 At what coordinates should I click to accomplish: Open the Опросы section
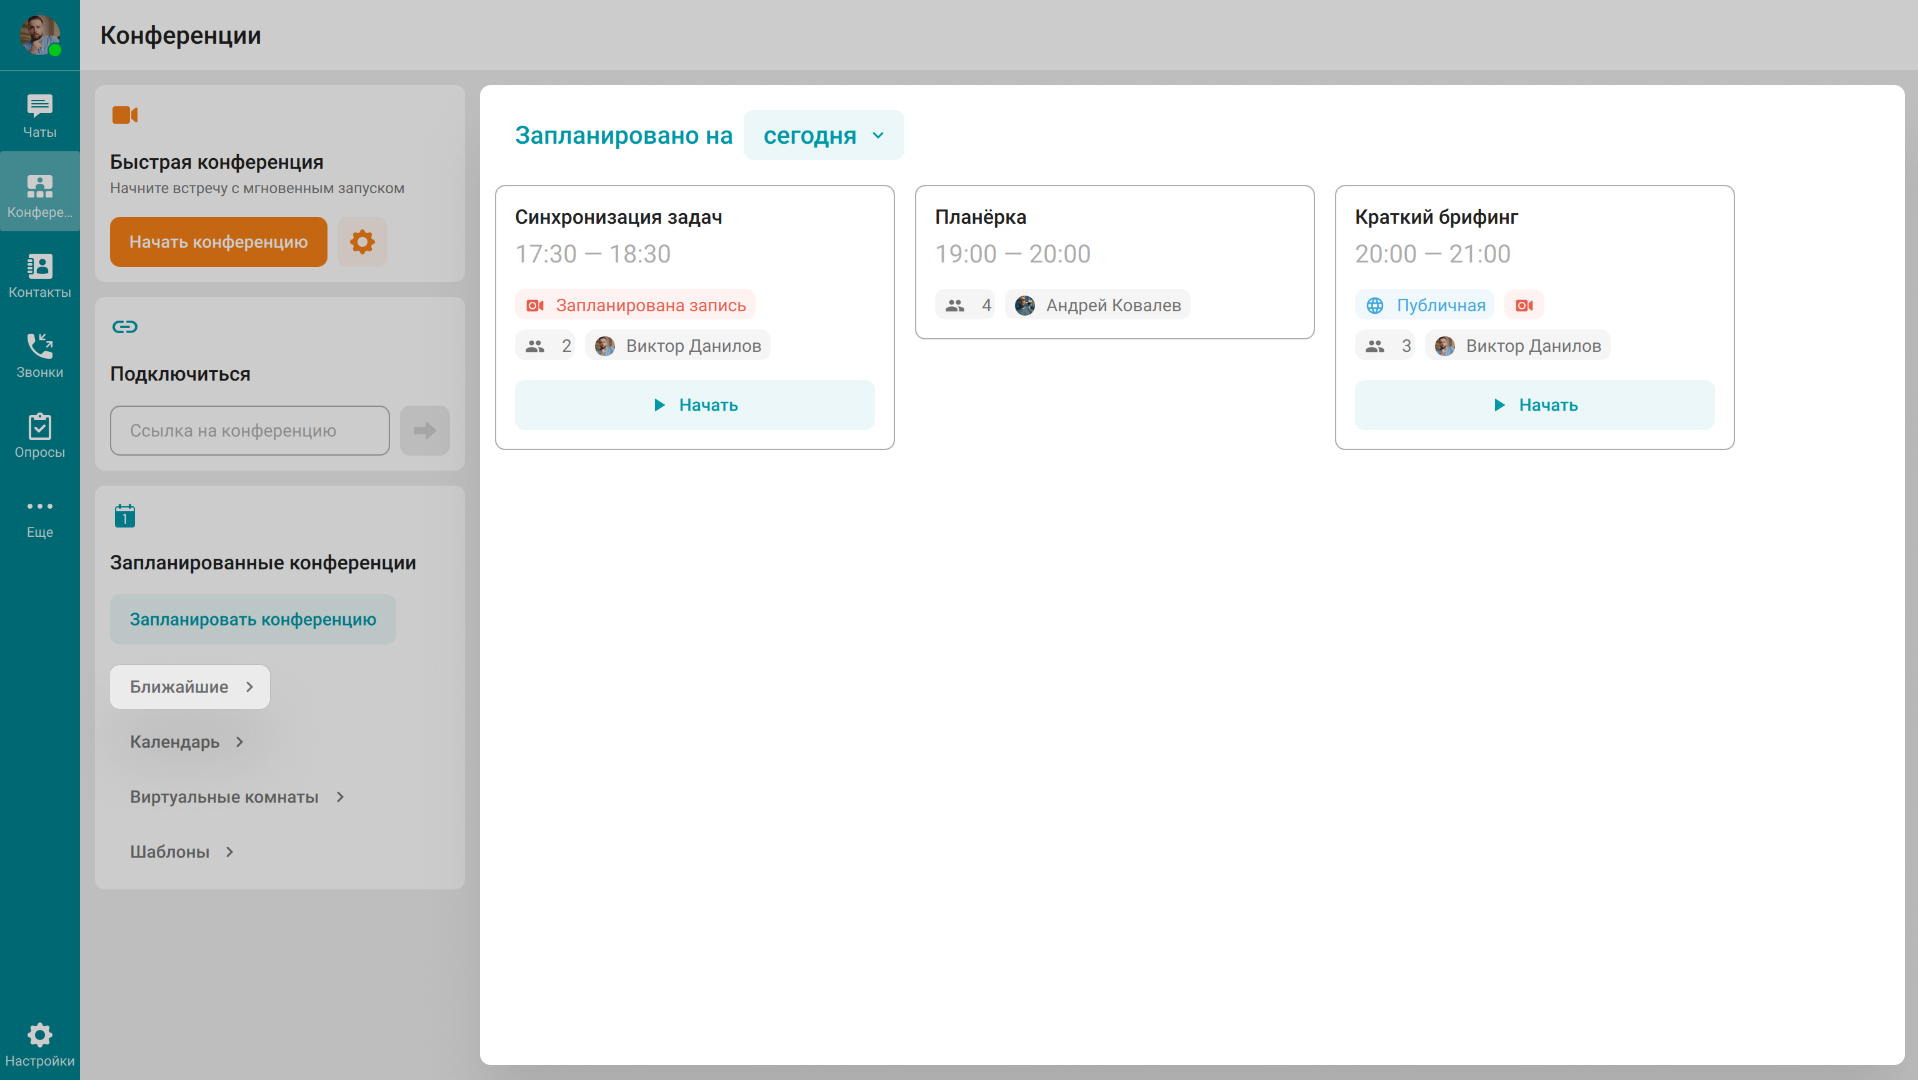point(40,436)
